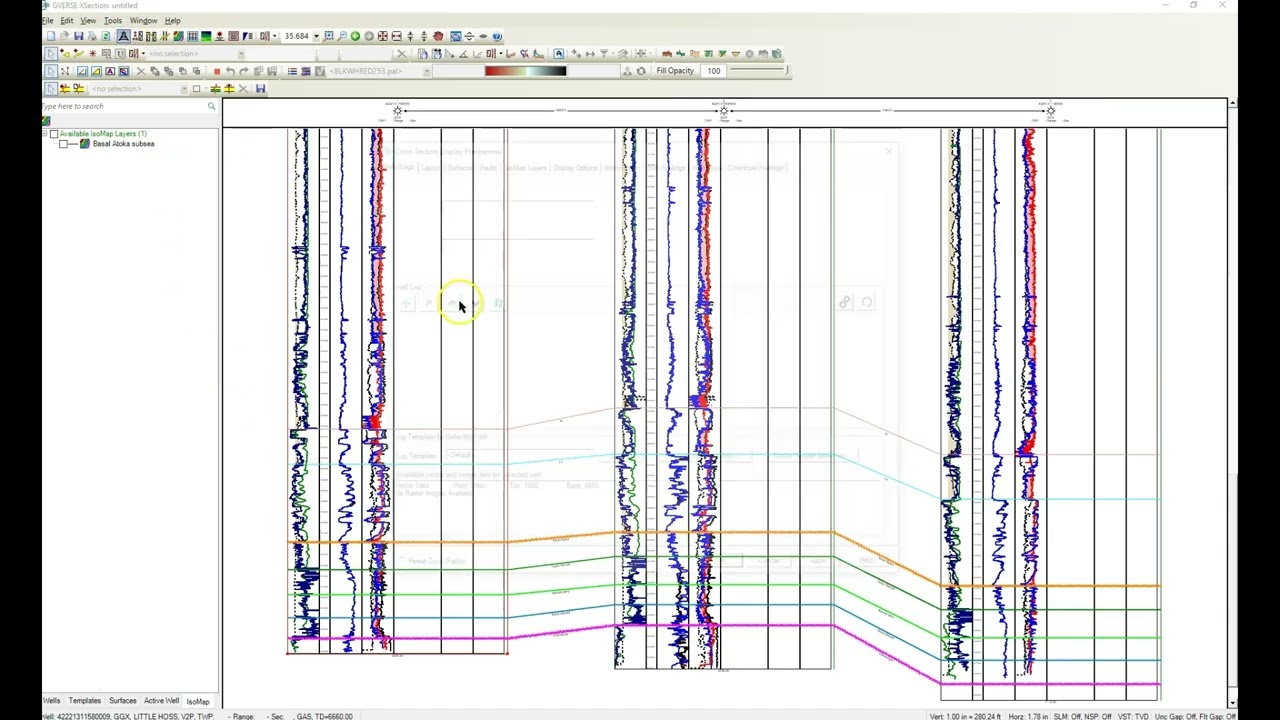Click the Fill Opacity value field
Image resolution: width=1280 pixels, height=720 pixels.
pos(713,71)
